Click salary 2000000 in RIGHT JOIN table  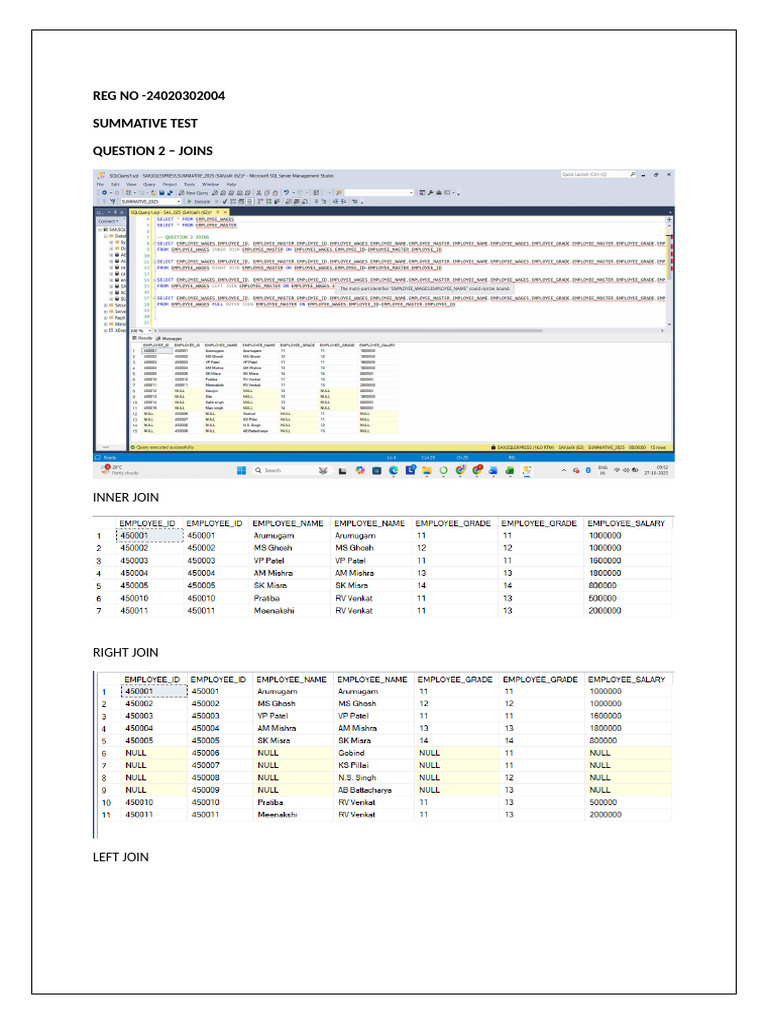coord(605,815)
